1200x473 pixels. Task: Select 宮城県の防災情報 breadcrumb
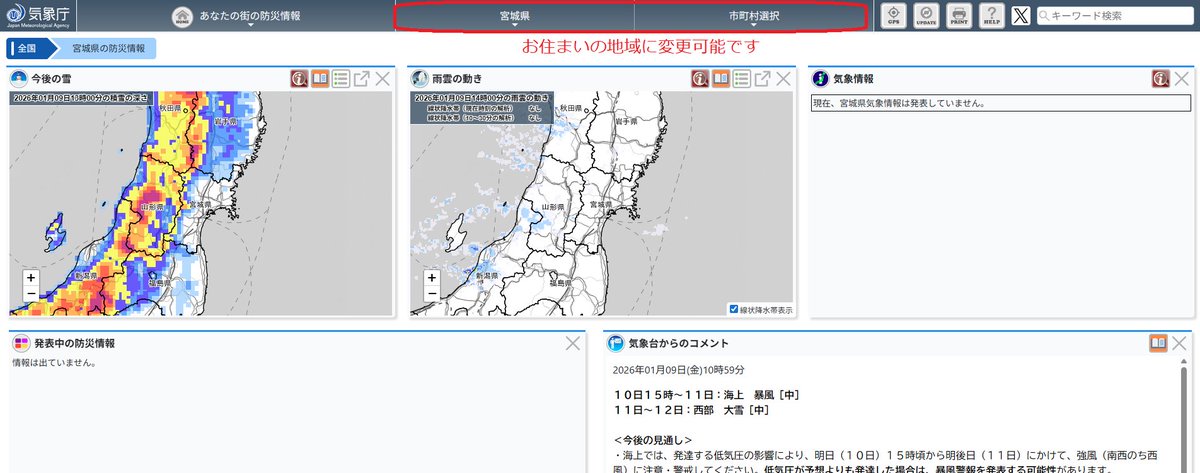(x=108, y=48)
